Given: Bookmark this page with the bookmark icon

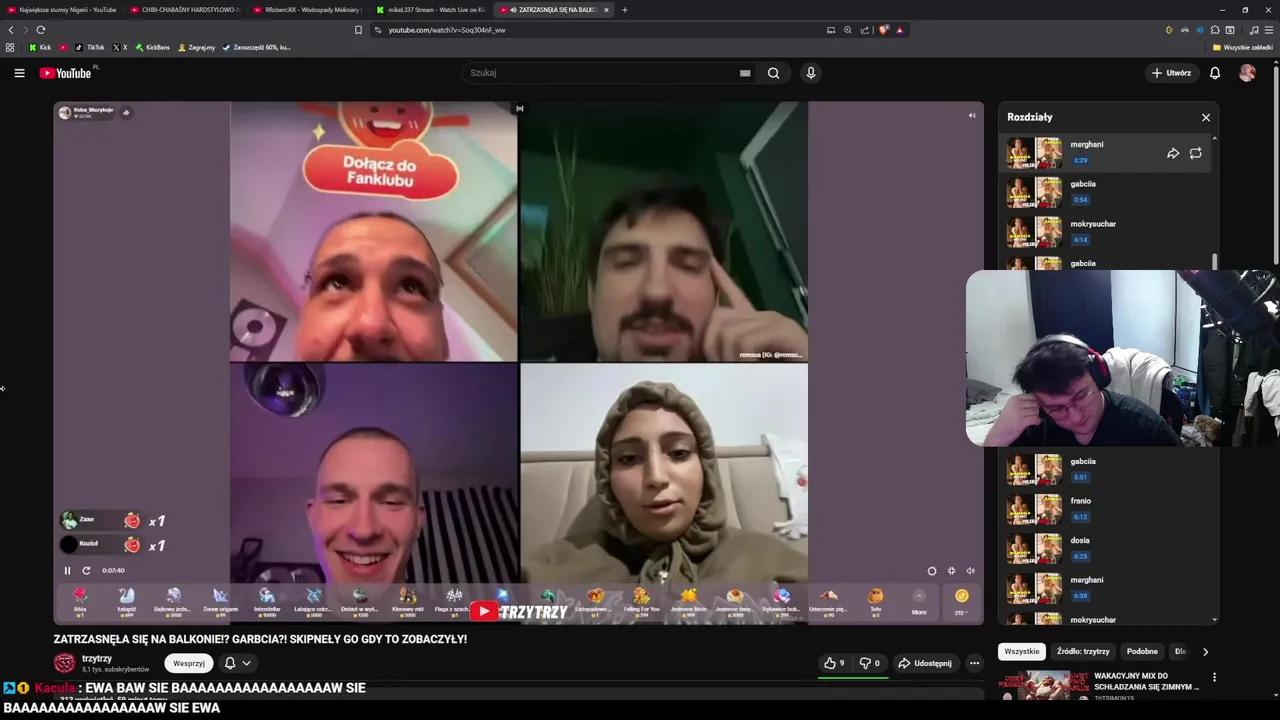Looking at the screenshot, I should click(358, 30).
